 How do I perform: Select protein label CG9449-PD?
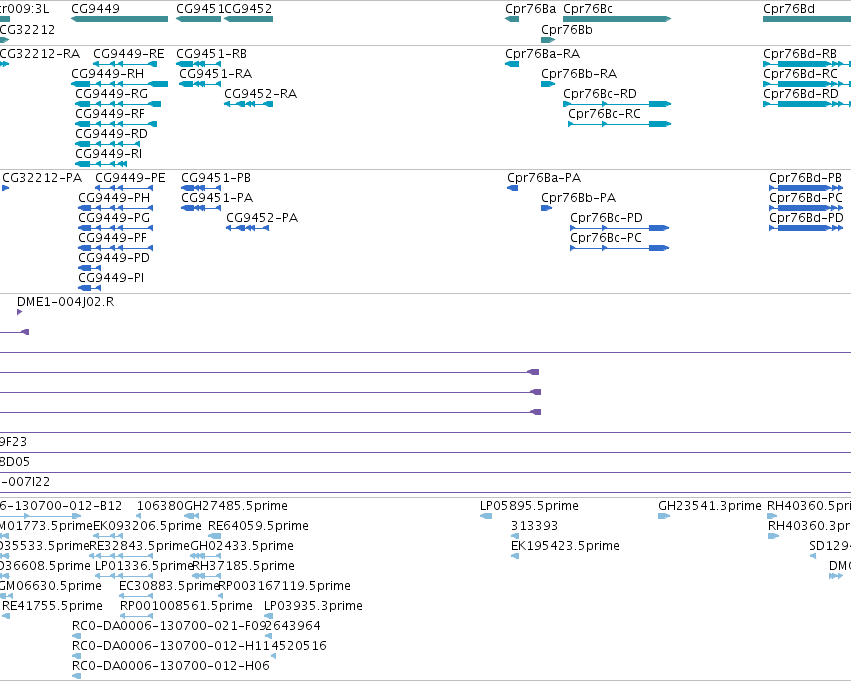click(114, 258)
